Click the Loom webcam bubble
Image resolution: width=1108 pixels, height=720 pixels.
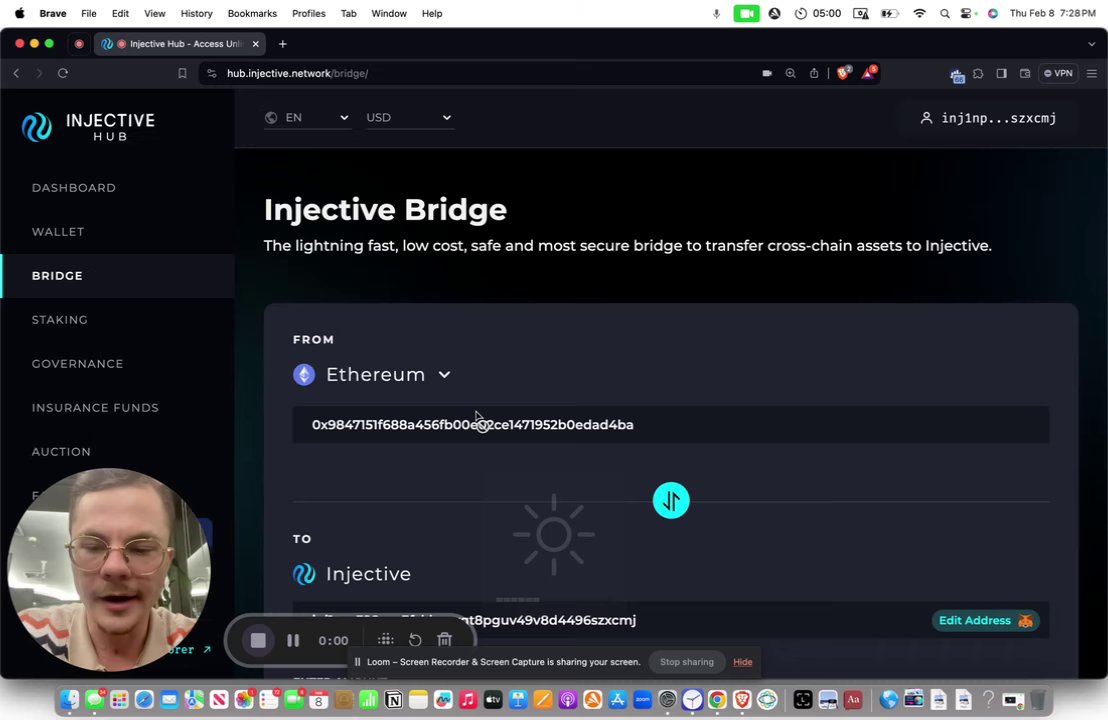coord(109,569)
